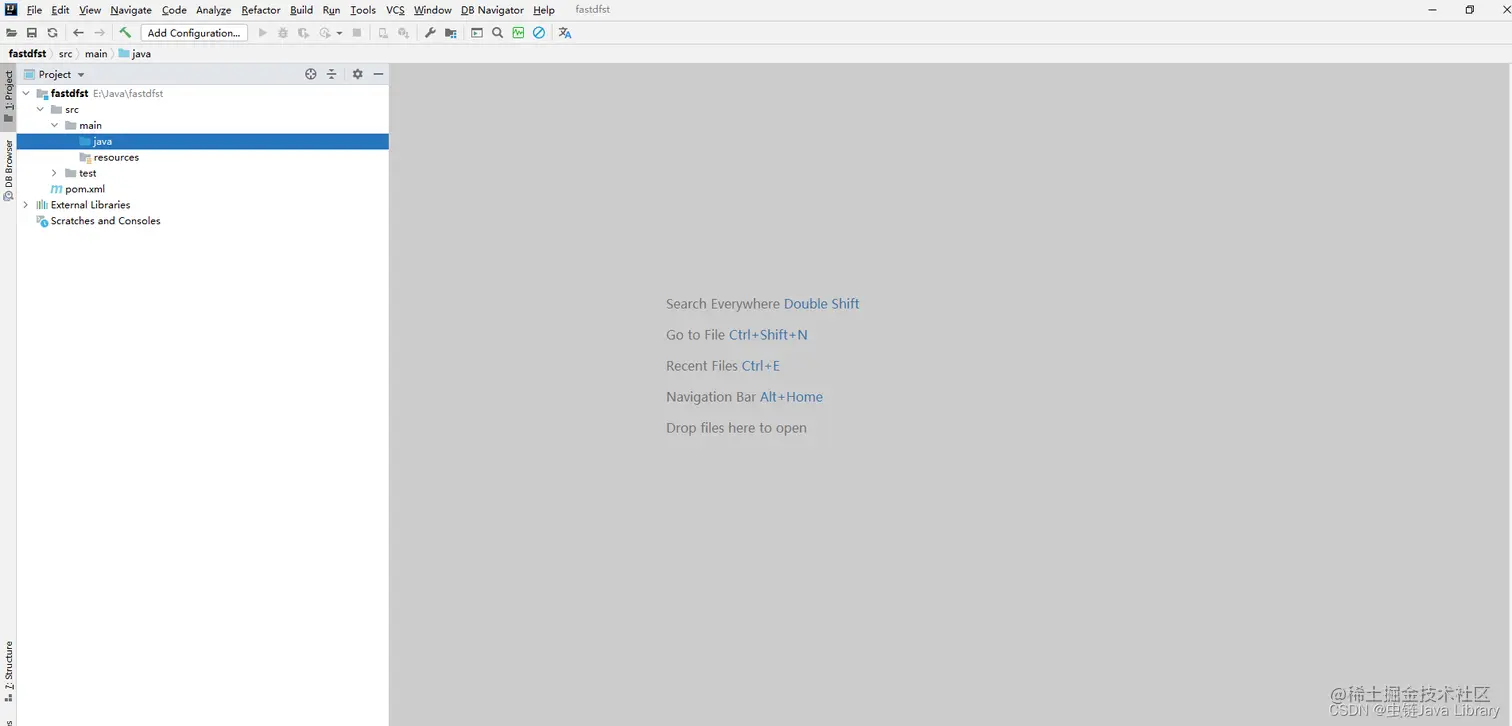Click the Stop square icon
Image resolution: width=1512 pixels, height=726 pixels.
[x=357, y=33]
